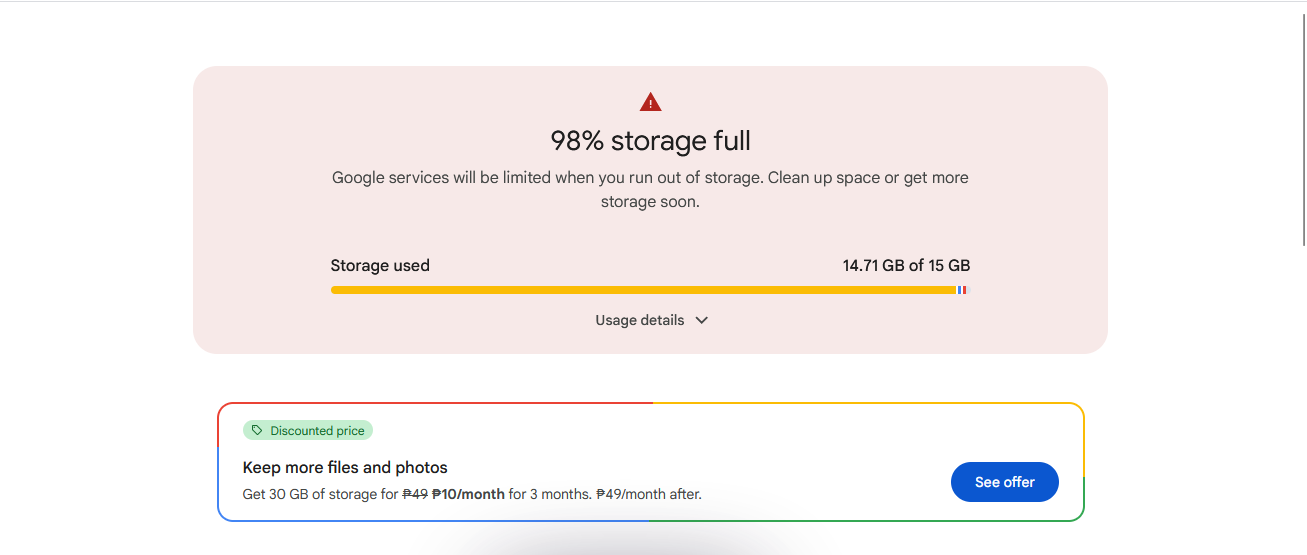Viewport: 1307px width, 555px height.
Task: Expand the Usage details chevron
Action: pyautogui.click(x=702, y=321)
